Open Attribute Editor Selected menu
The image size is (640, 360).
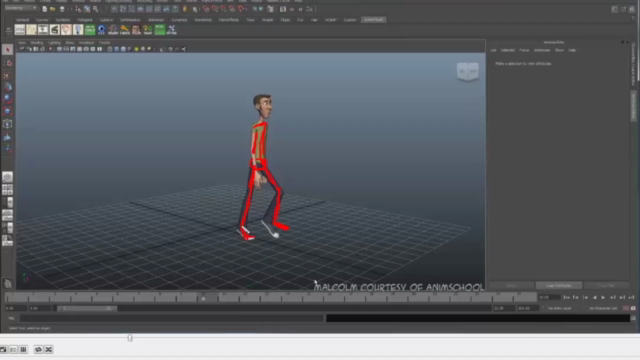pos(508,50)
